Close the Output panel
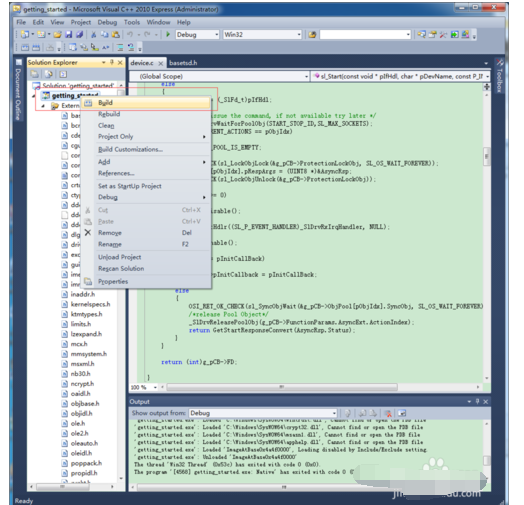The image size is (524, 505). [x=486, y=402]
